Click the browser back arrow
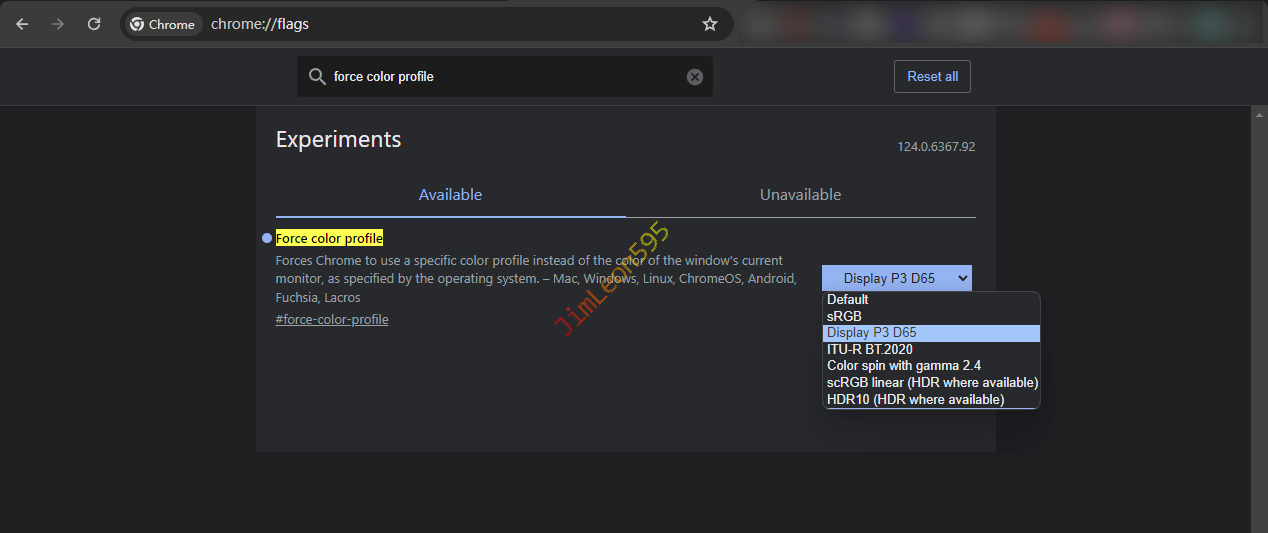The height and width of the screenshot is (533, 1268). tap(22, 24)
